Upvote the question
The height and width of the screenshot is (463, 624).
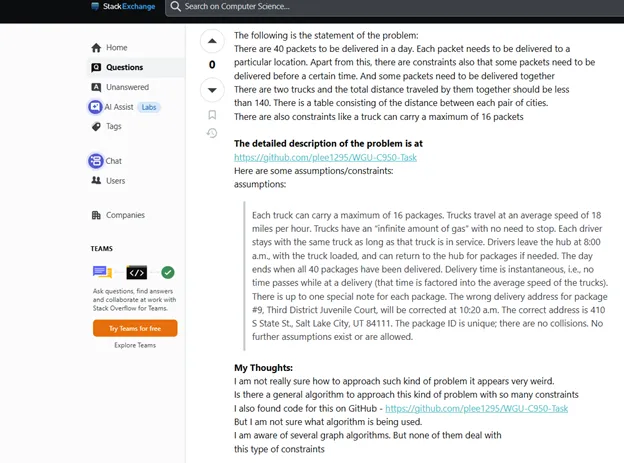point(212,41)
